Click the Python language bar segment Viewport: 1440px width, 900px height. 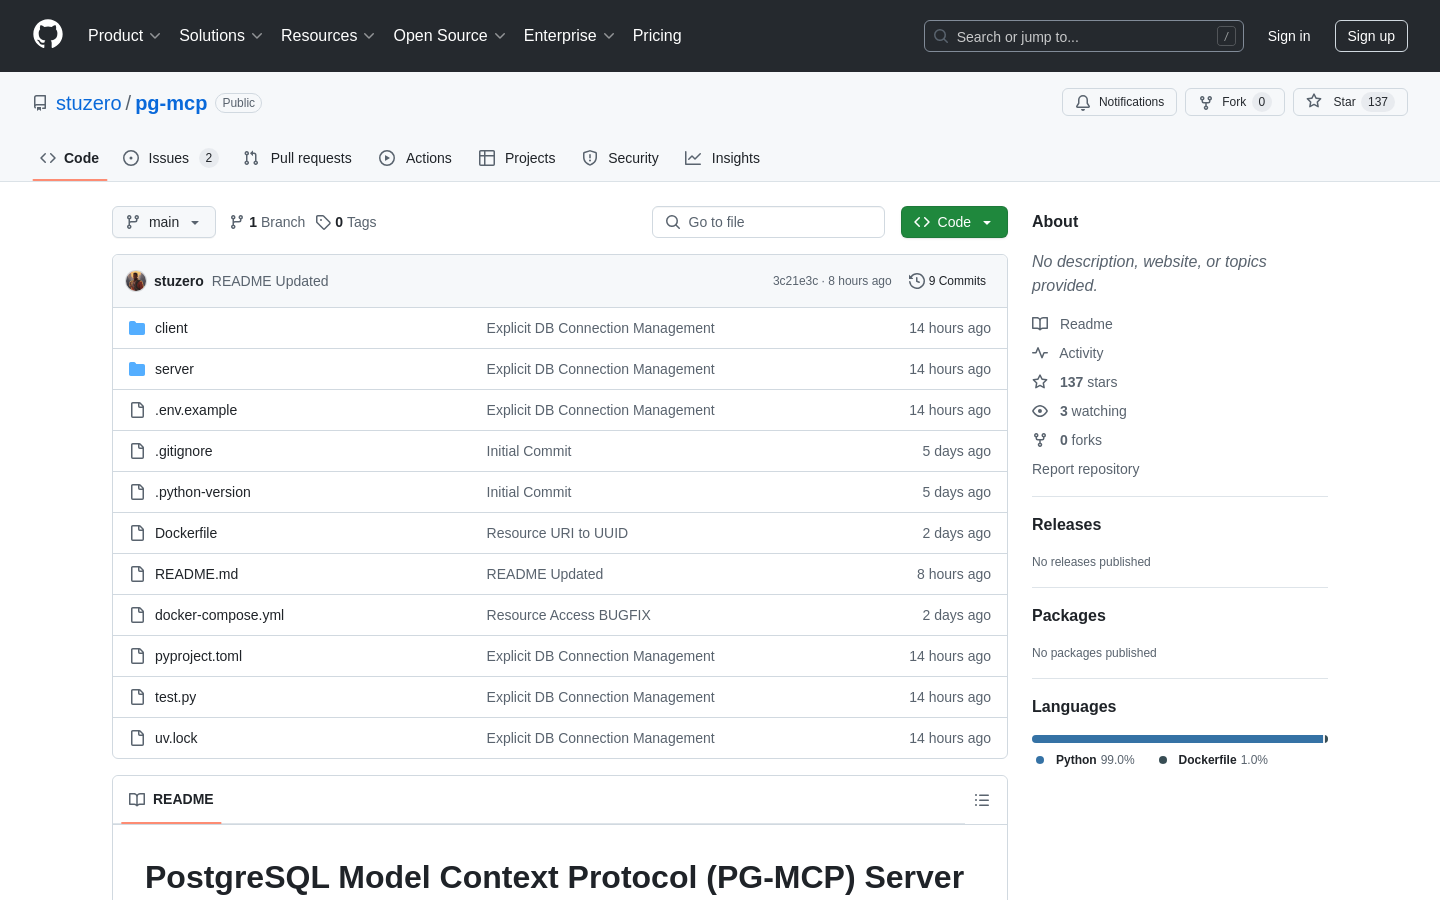point(1177,739)
